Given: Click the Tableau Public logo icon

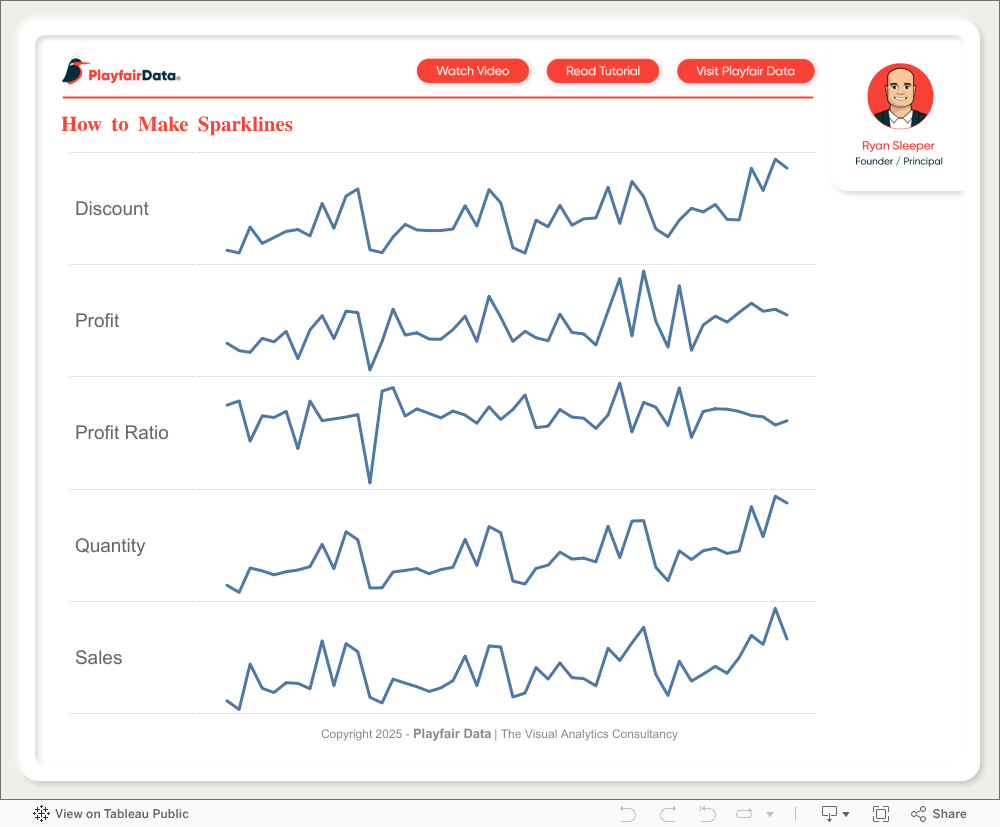Looking at the screenshot, I should pos(41,814).
